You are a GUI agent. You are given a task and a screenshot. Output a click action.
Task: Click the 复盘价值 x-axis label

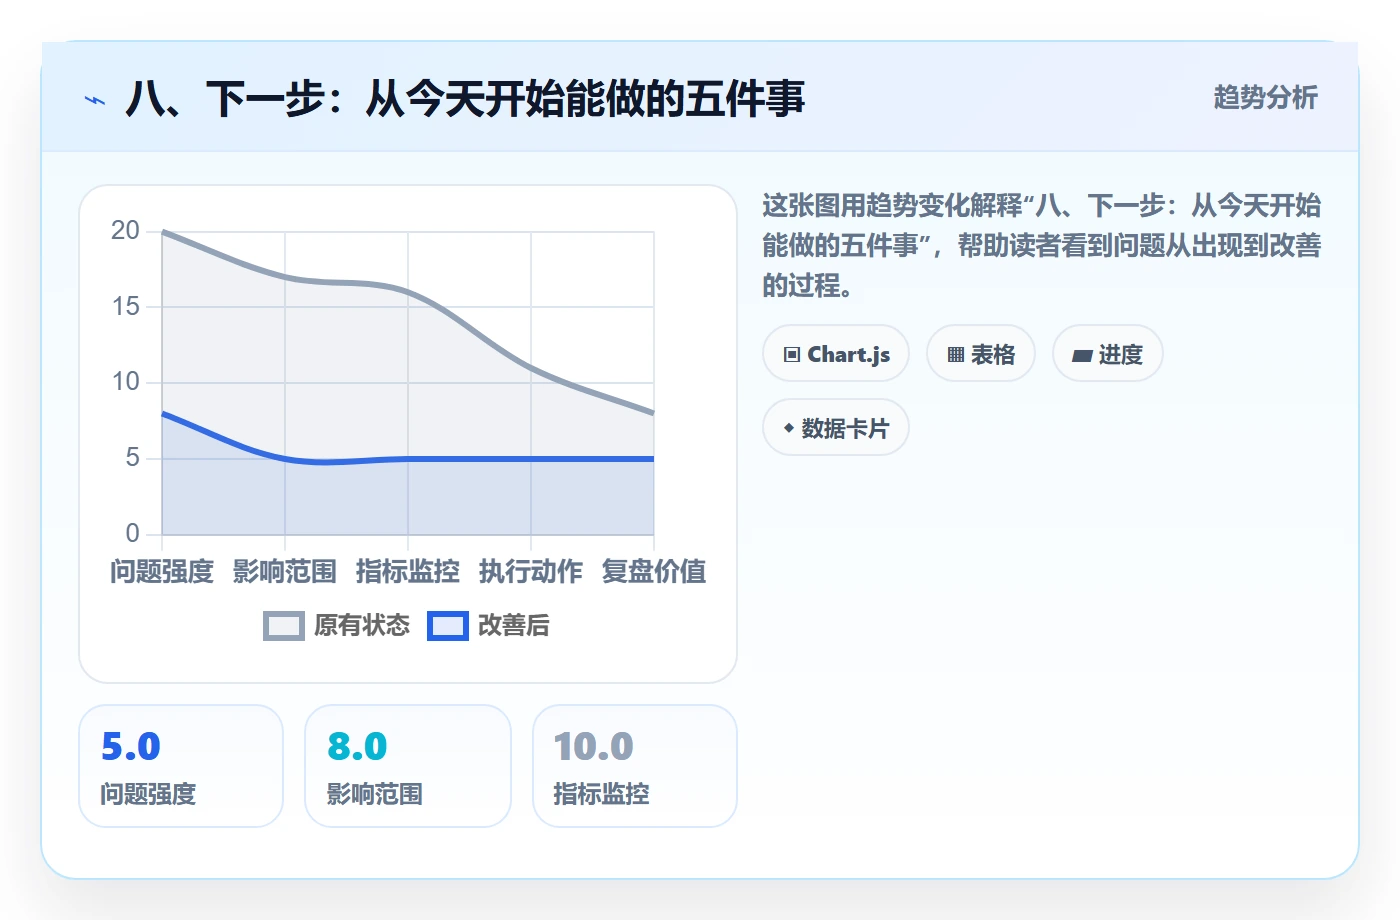tap(654, 571)
